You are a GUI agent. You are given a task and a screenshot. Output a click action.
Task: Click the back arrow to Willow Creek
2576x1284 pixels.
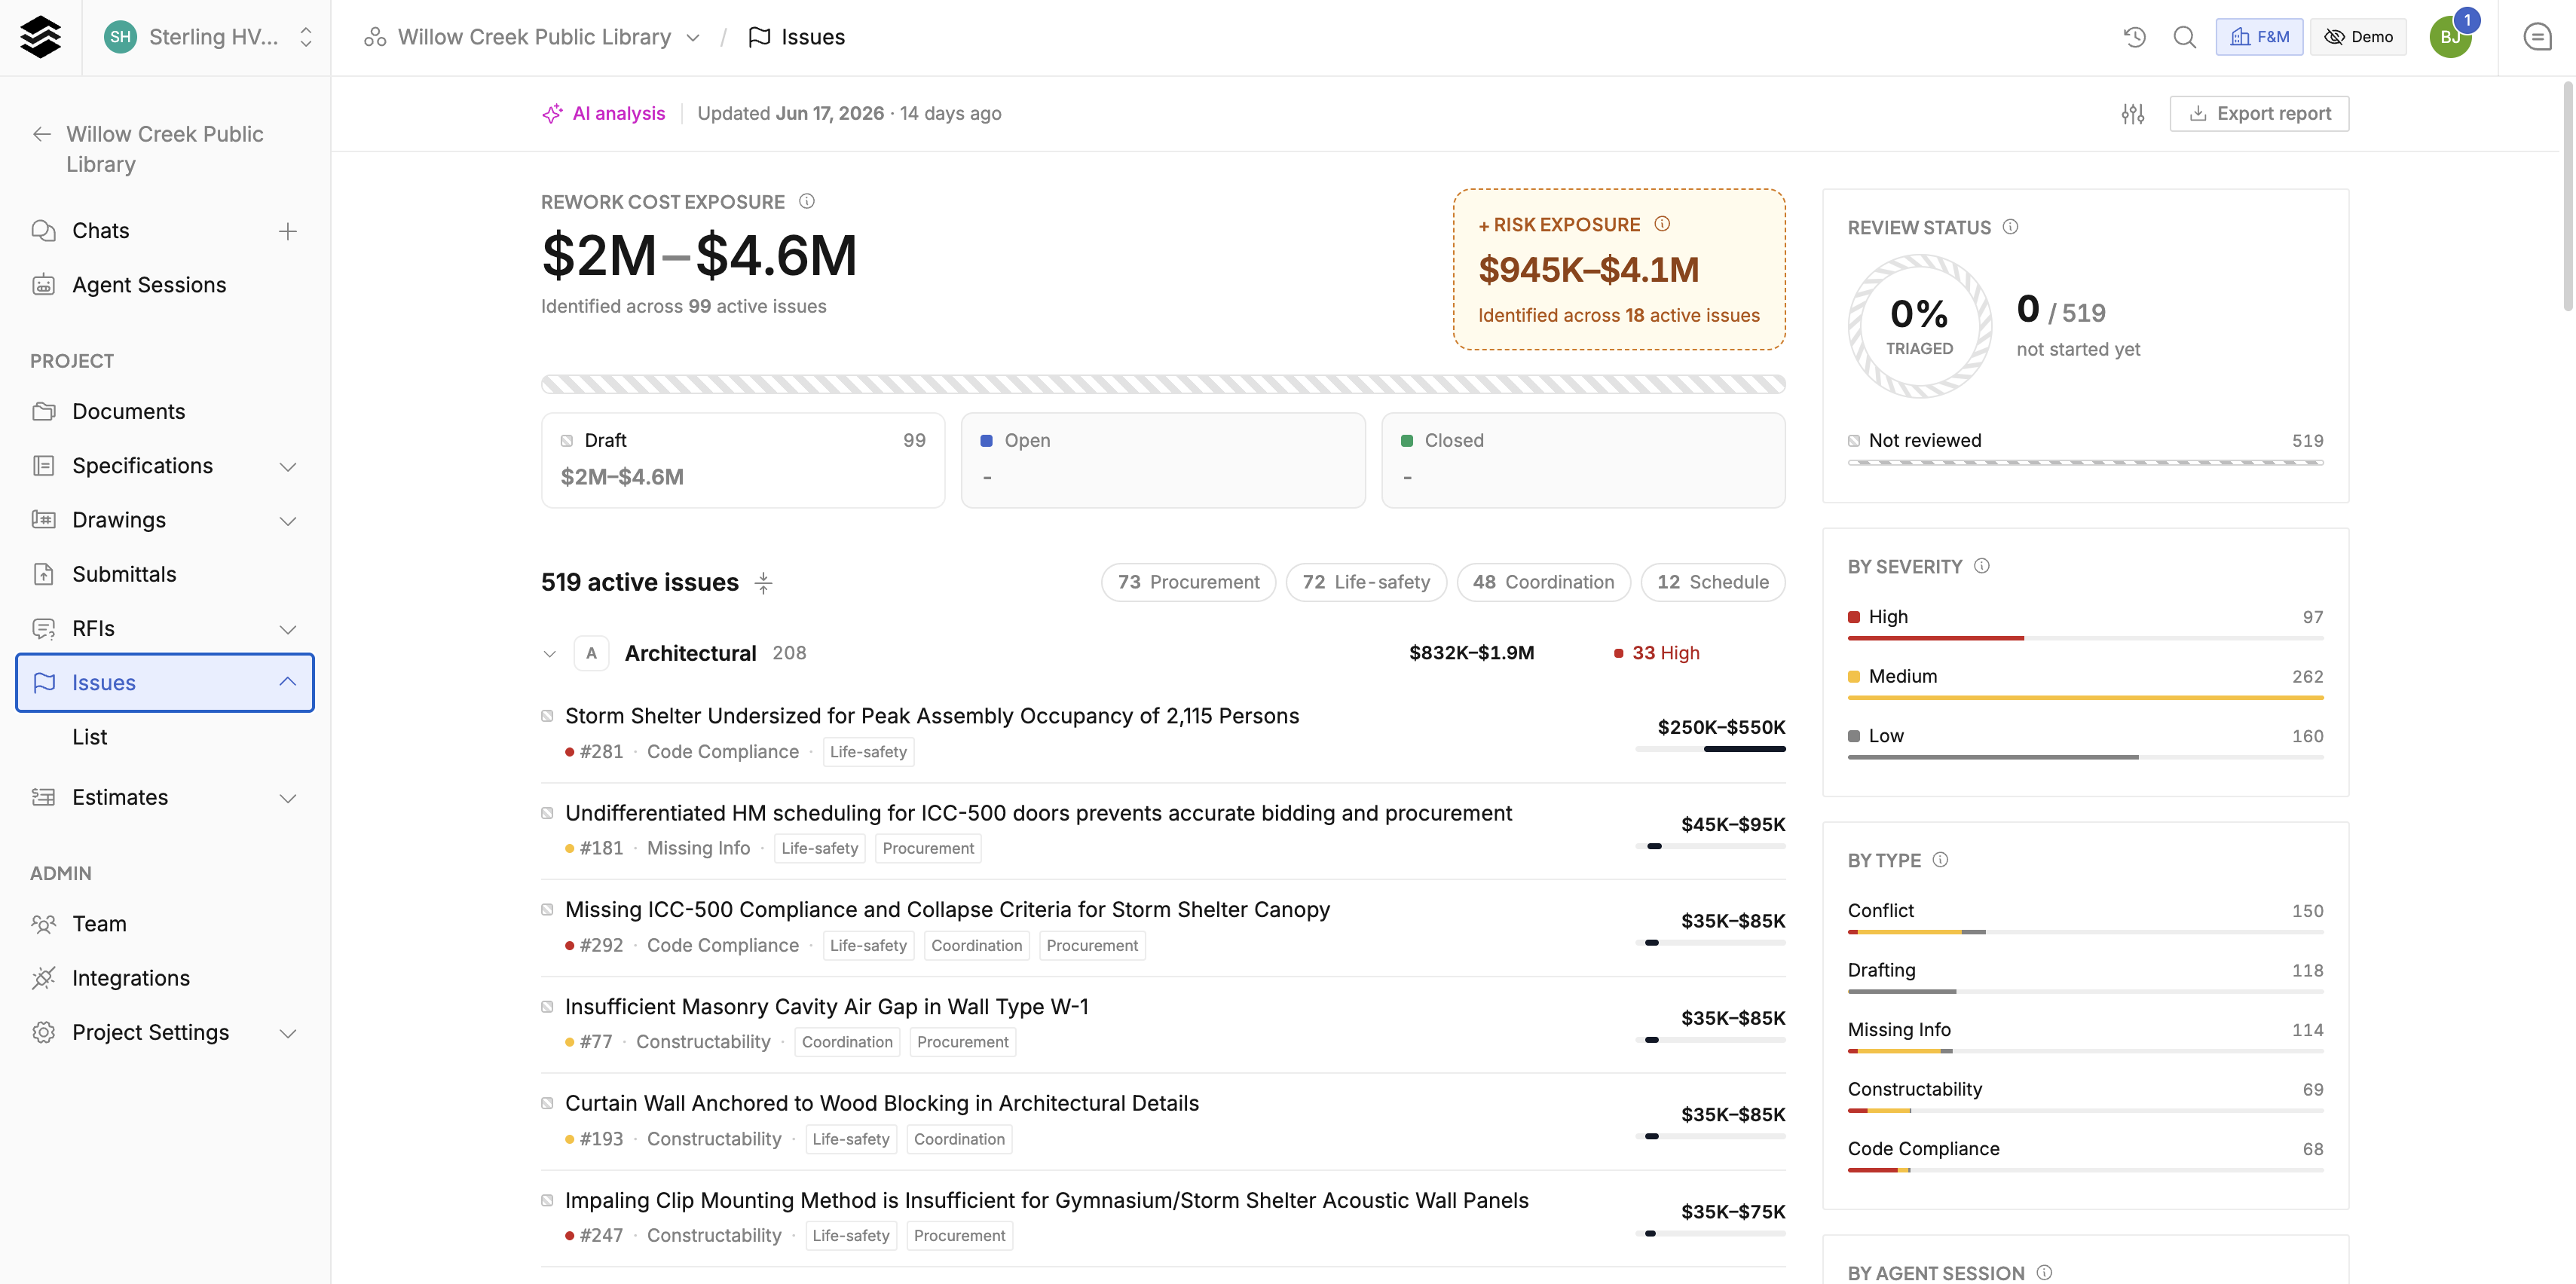click(42, 134)
